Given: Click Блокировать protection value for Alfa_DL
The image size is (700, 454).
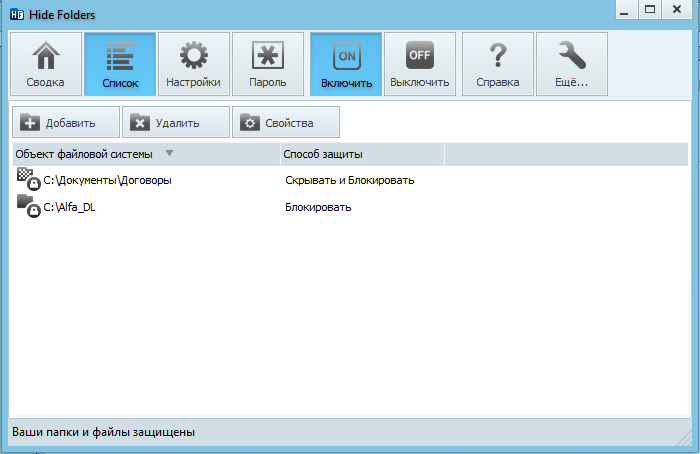Looking at the screenshot, I should (318, 208).
